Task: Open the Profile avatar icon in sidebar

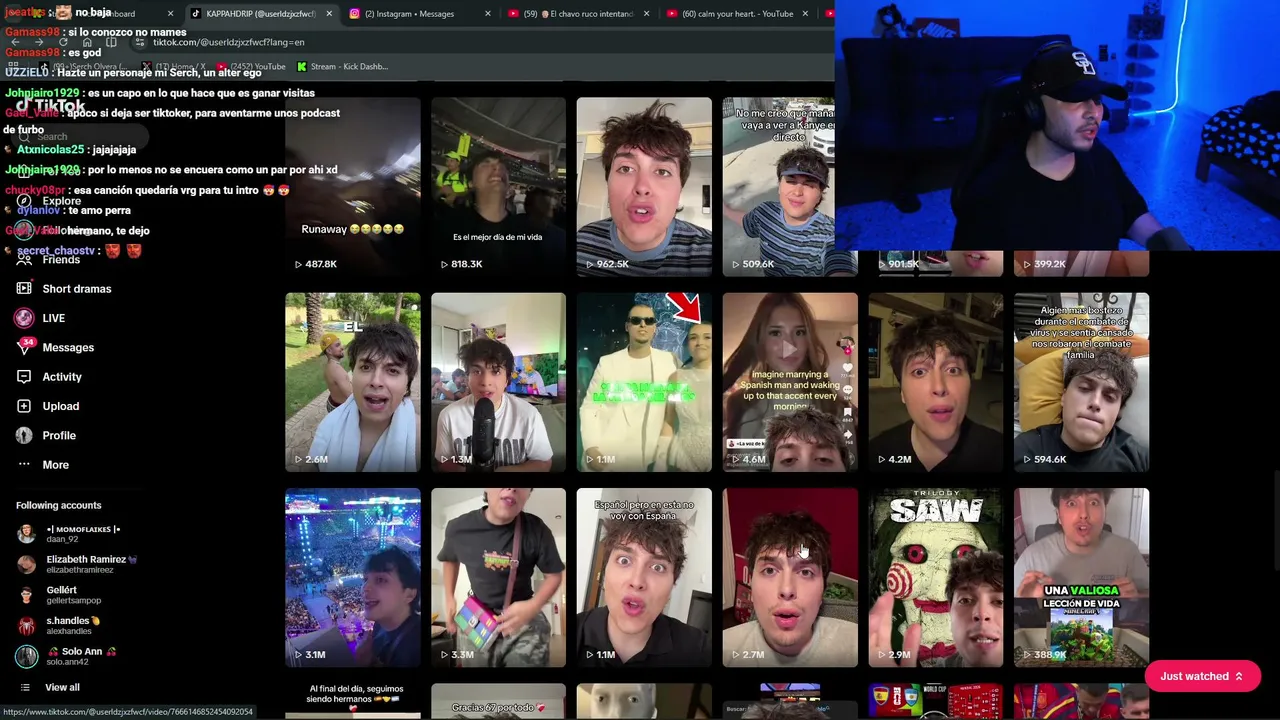Action: [x=24, y=435]
